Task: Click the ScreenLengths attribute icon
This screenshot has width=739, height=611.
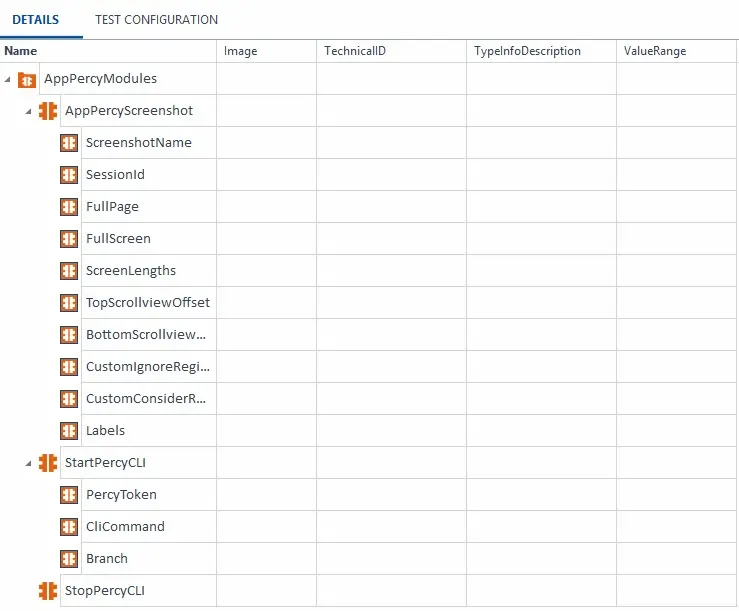Action: [x=69, y=271]
